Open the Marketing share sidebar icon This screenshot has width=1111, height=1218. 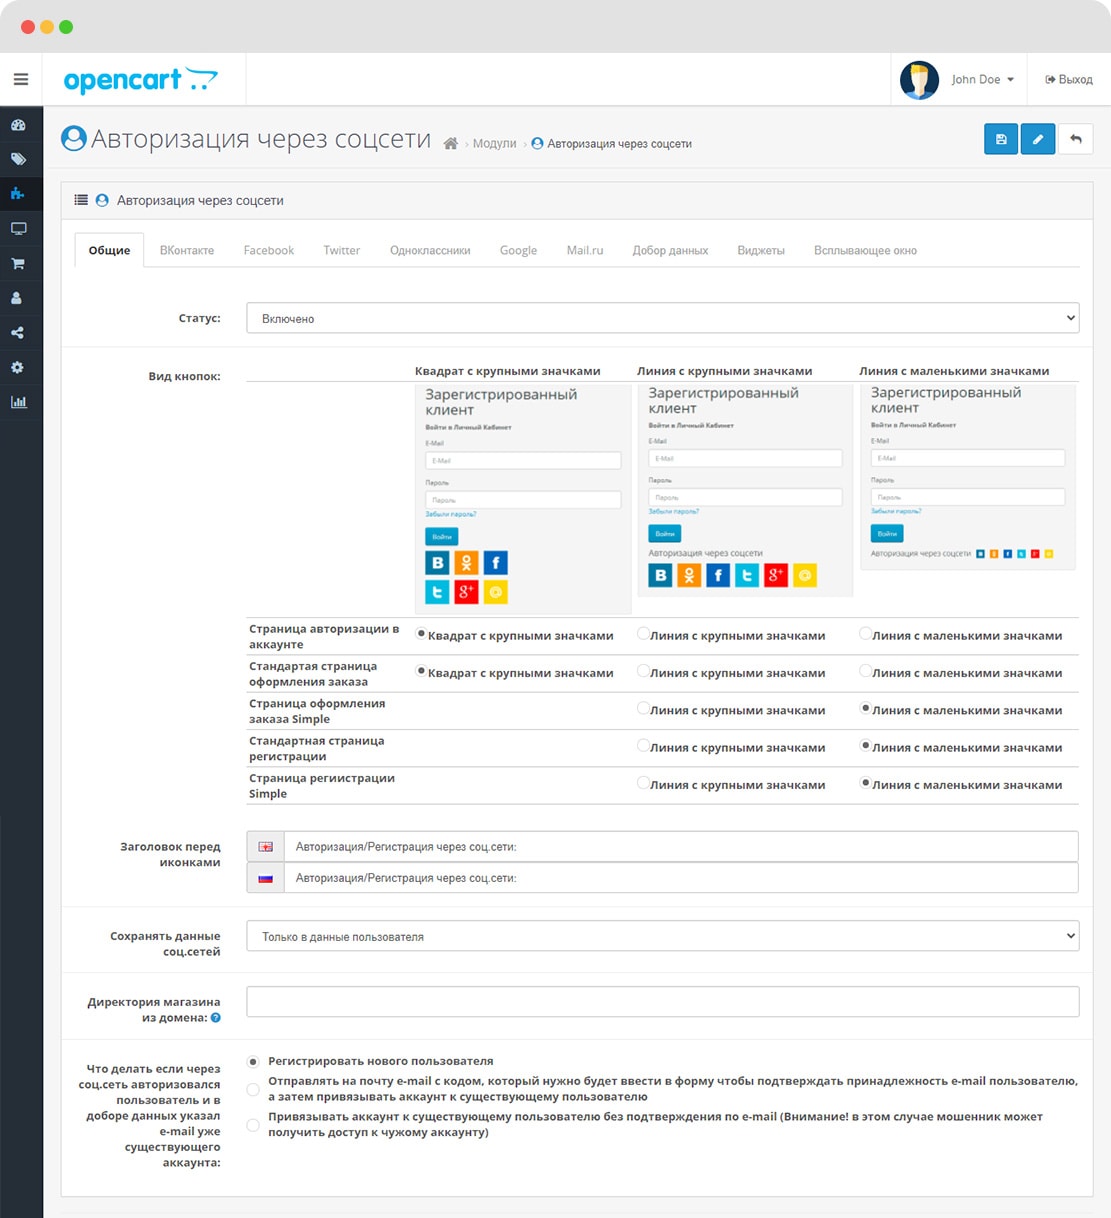18,333
